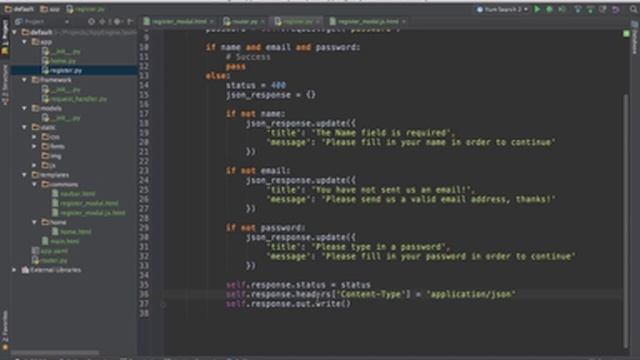Image resolution: width=640 pixels, height=360 pixels.
Task: Collapse the templates folder
Action: point(24,175)
